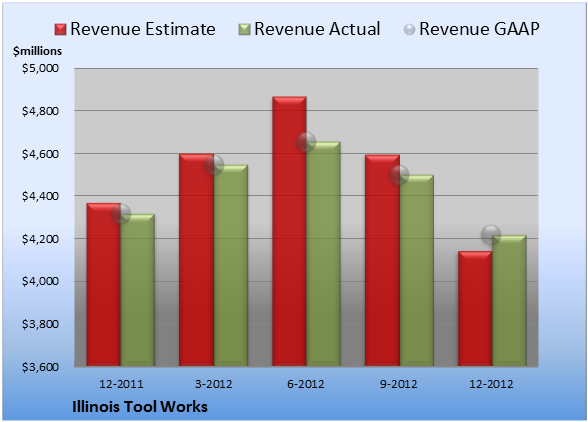Click the green Revenue Actual legend swatch
The width and height of the screenshot is (588, 422).
click(244, 30)
